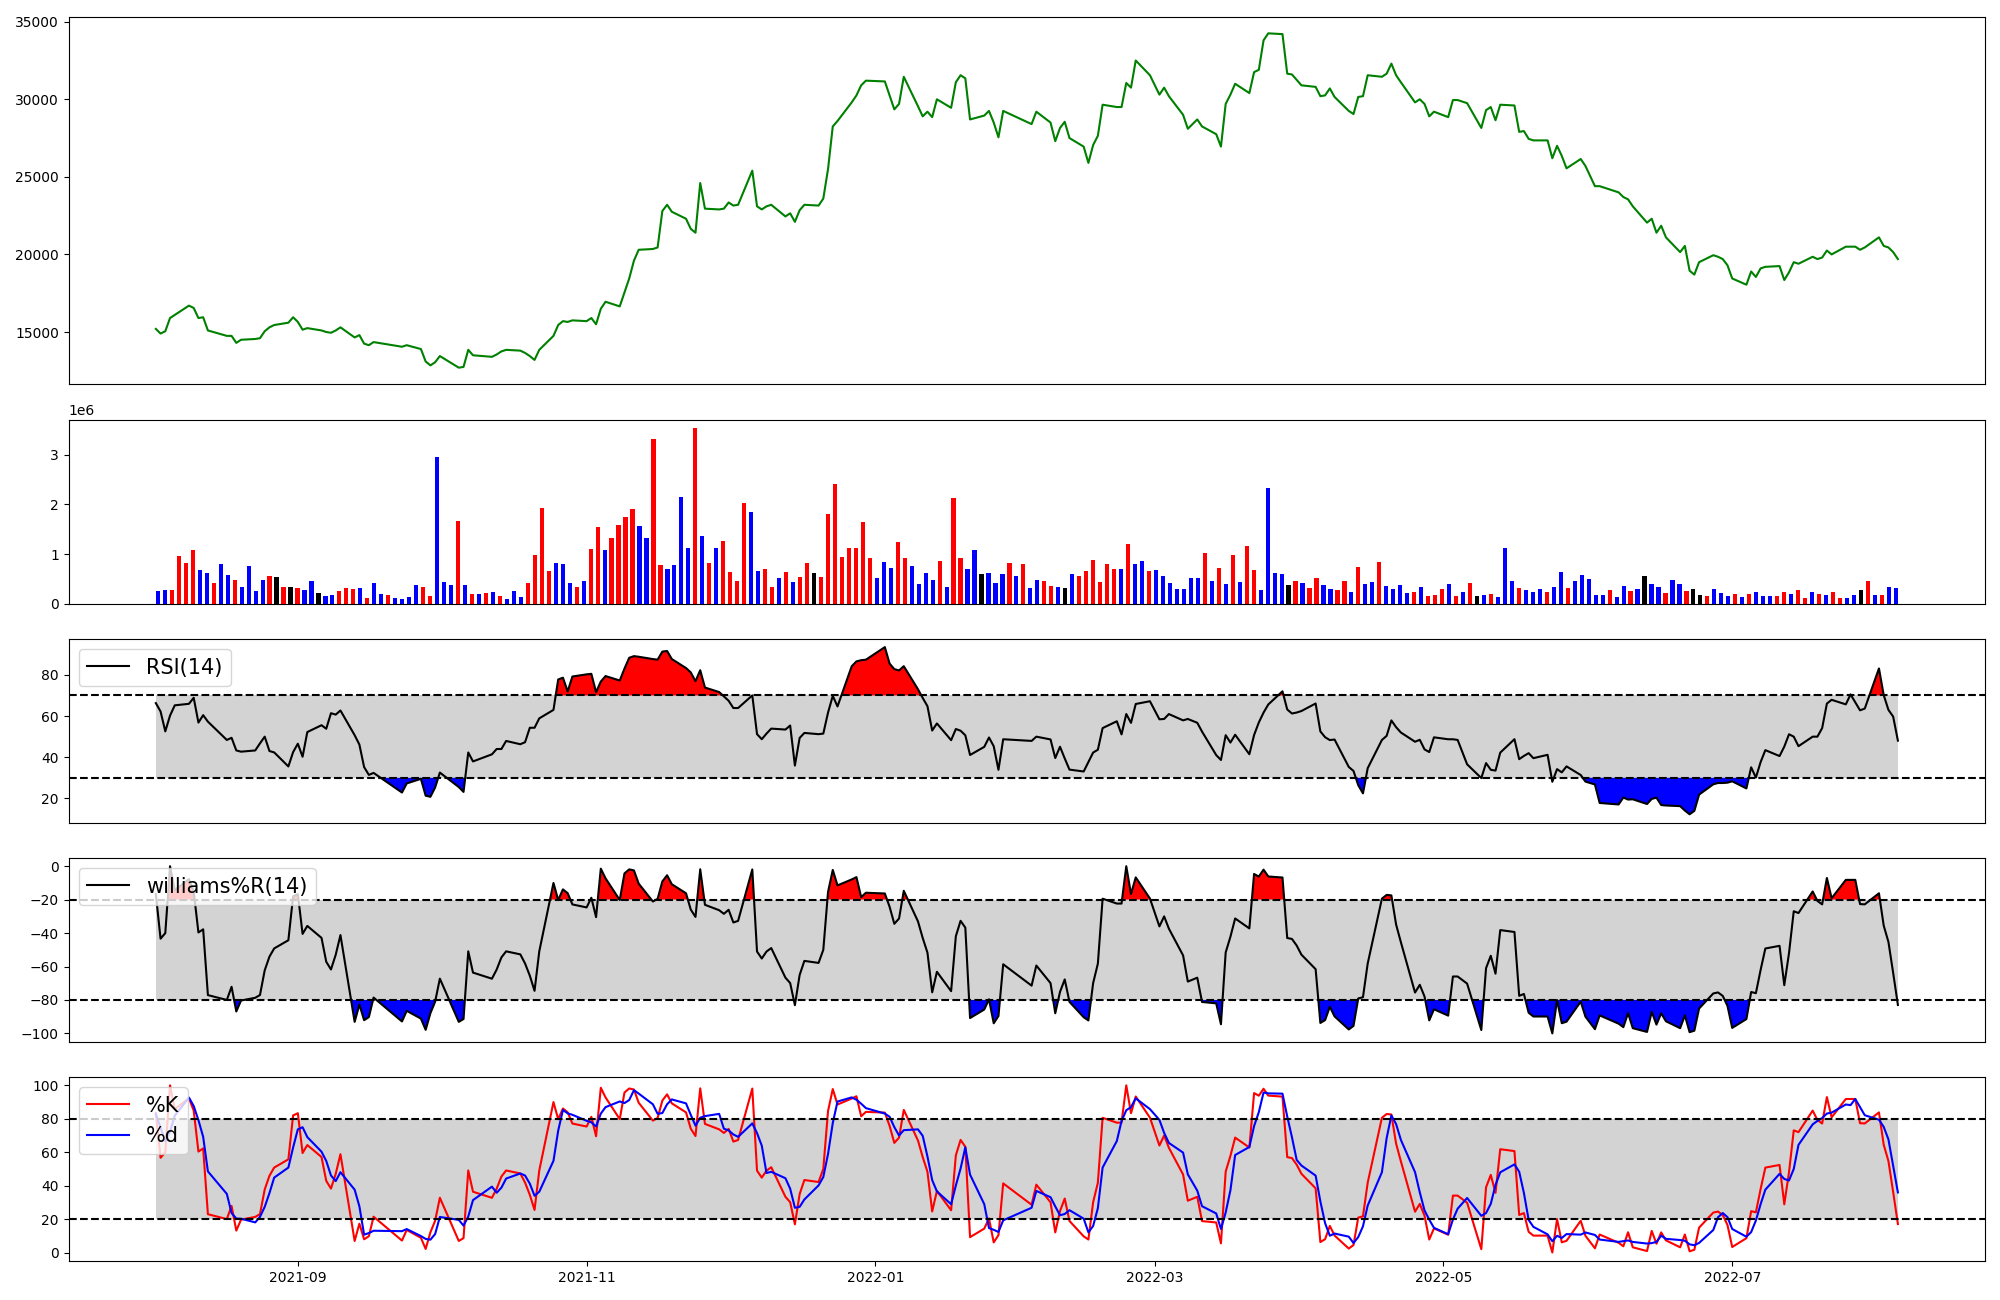Click the %d legend entry text

162,1135
